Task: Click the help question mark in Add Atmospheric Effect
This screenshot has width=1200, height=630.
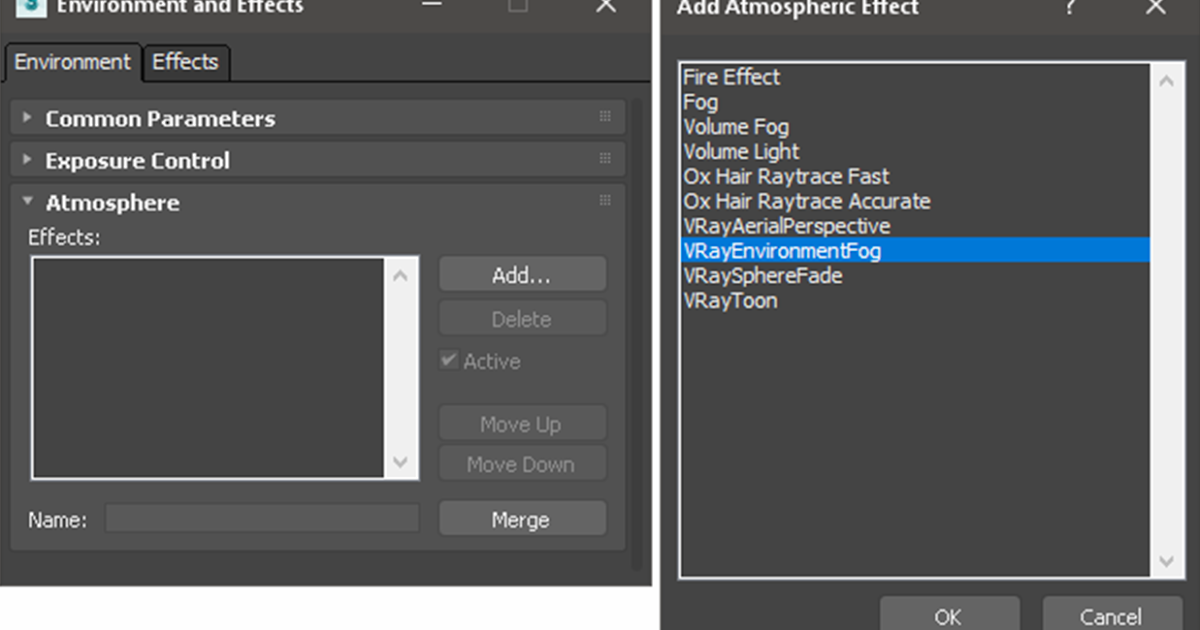Action: (1070, 7)
